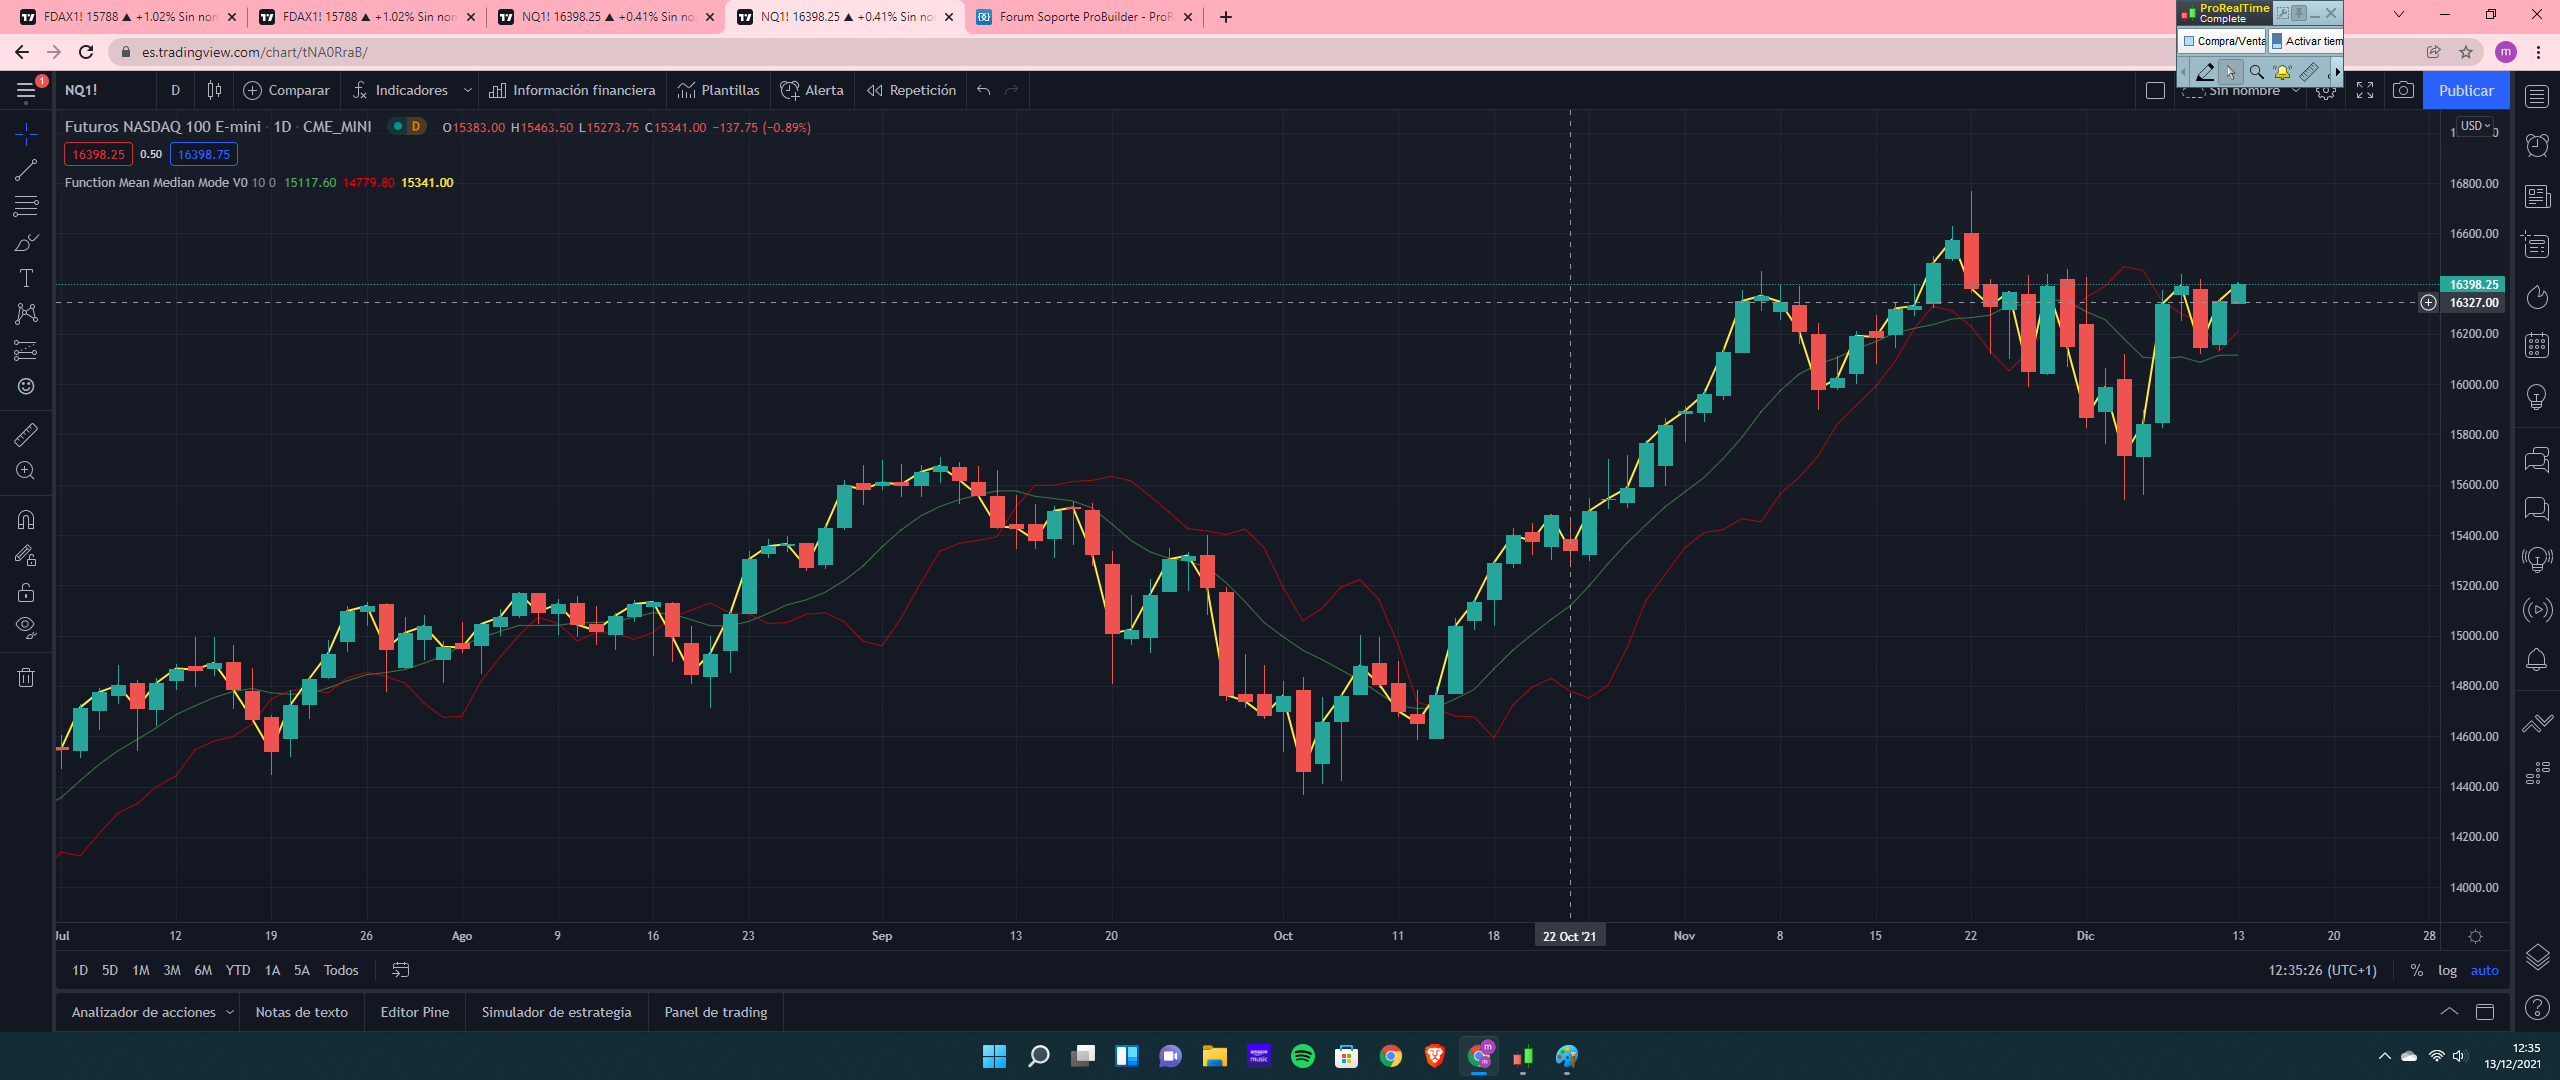Toggle lock all drawing tools
Screen dimensions: 2560x1080
pyautogui.click(x=26, y=592)
